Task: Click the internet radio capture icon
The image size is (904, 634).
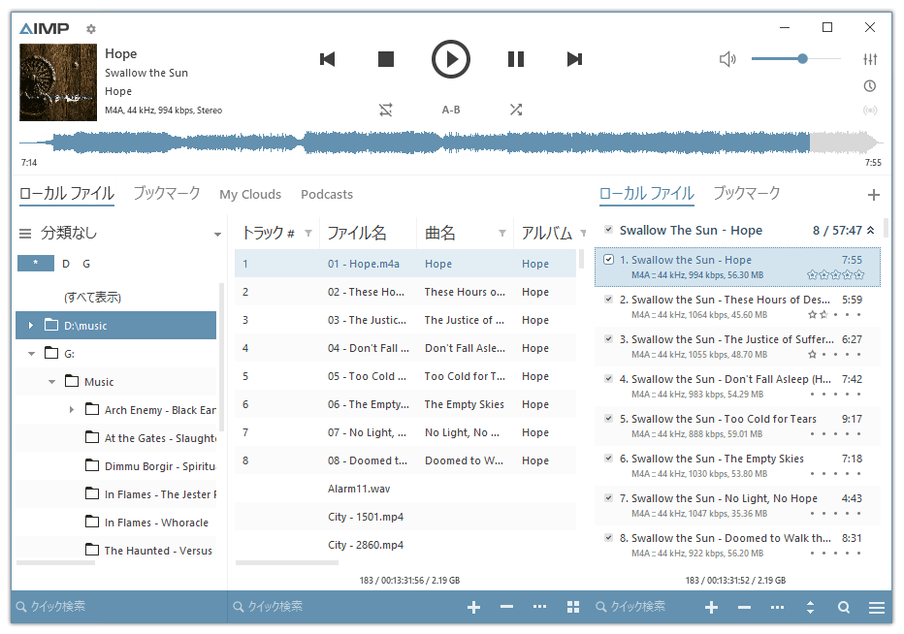Action: 870,110
